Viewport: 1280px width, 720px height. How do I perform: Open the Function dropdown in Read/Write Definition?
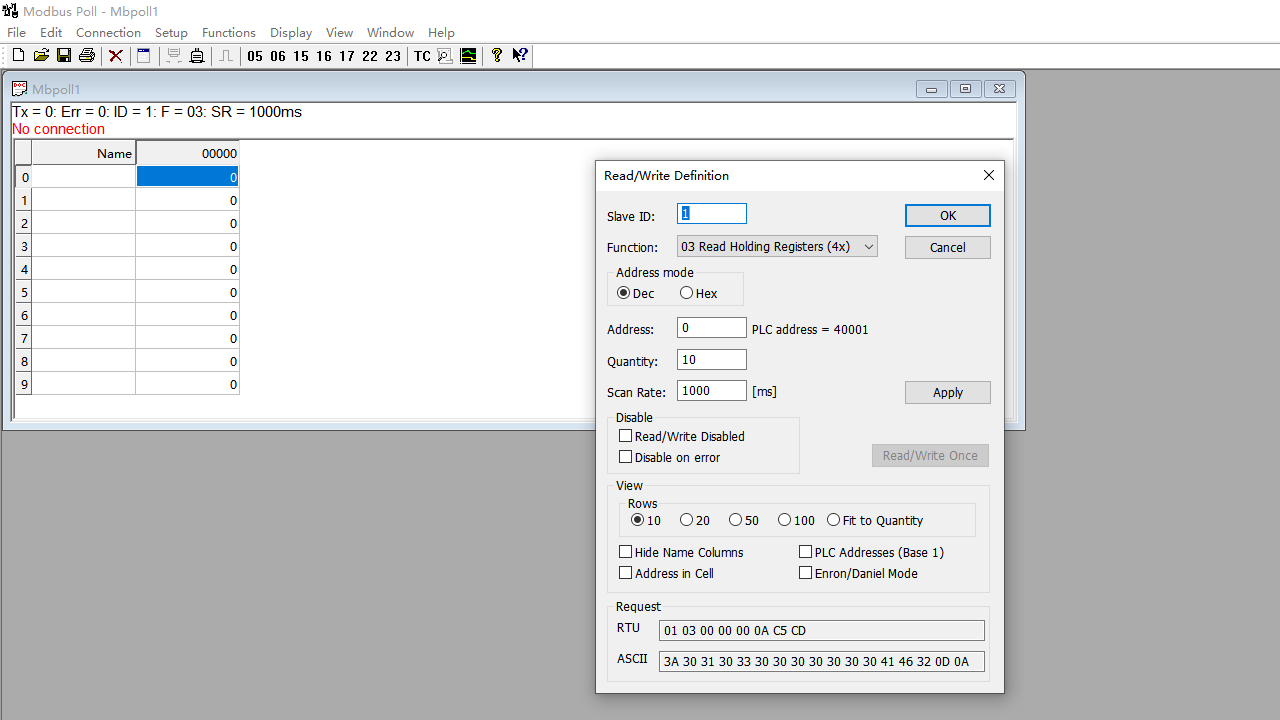[868, 246]
